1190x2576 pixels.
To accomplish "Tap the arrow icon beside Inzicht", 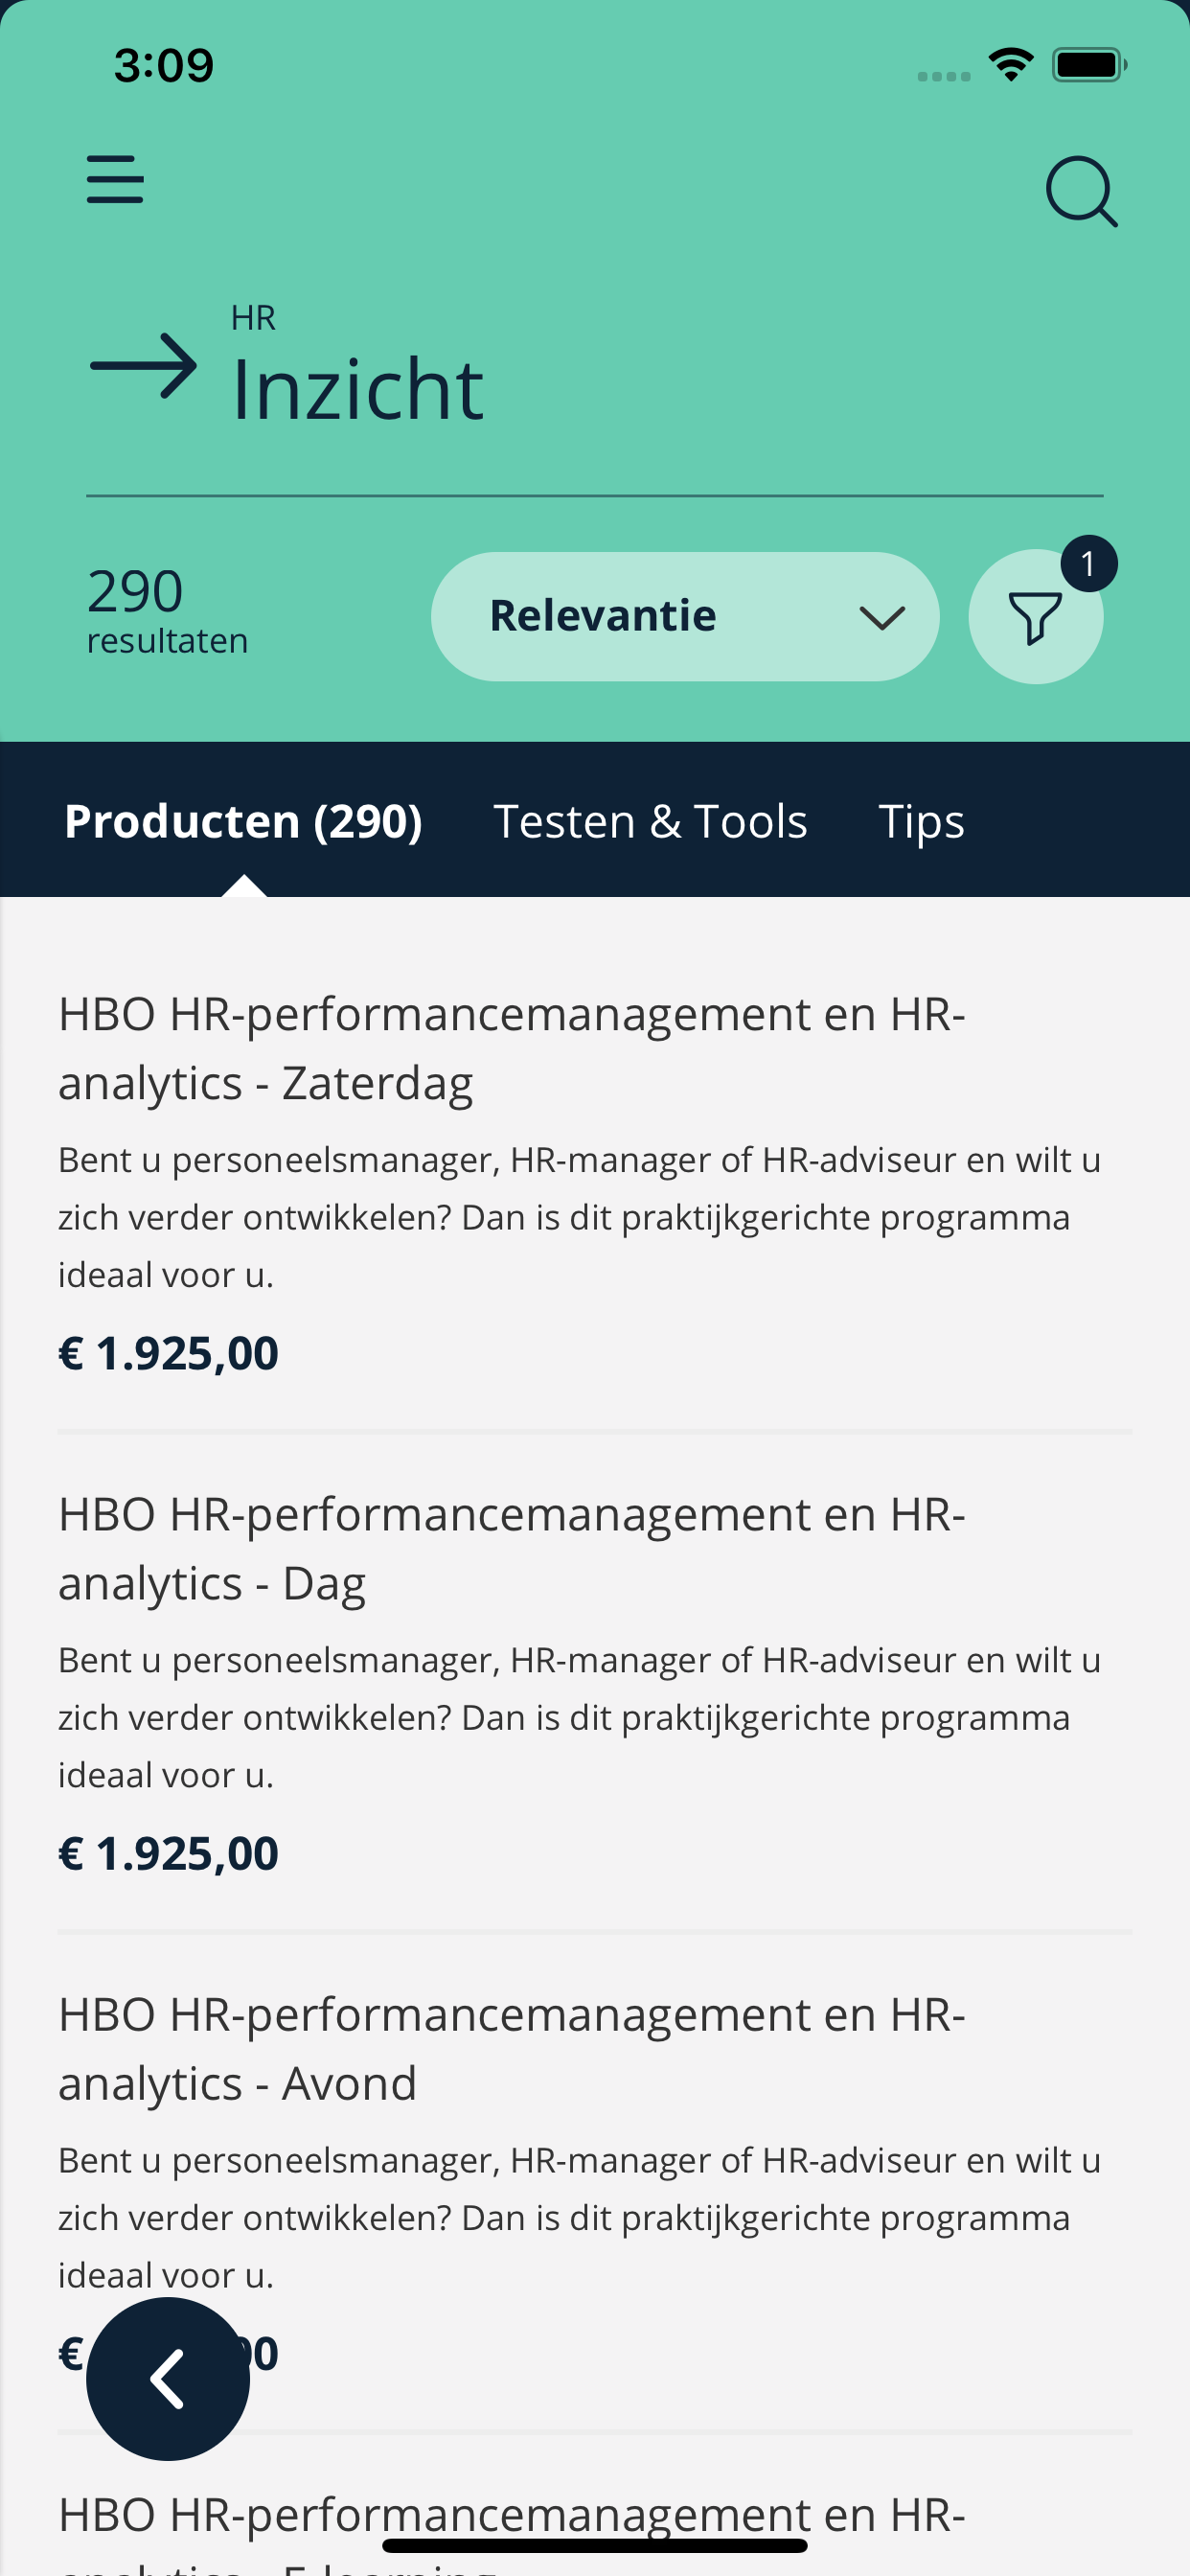I will [x=144, y=366].
